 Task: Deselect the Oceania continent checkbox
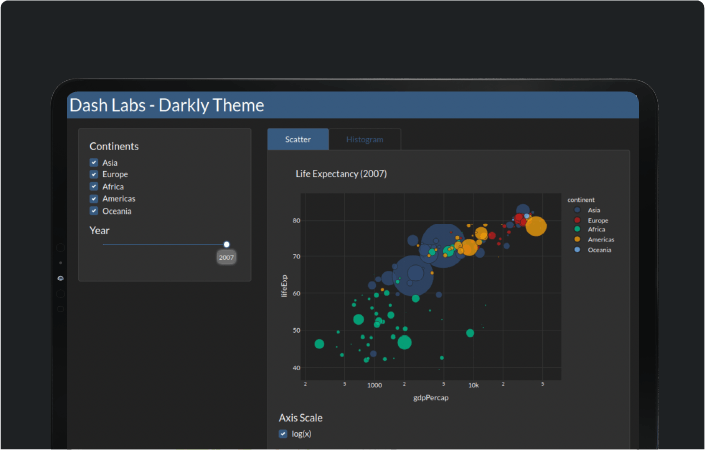click(x=94, y=211)
